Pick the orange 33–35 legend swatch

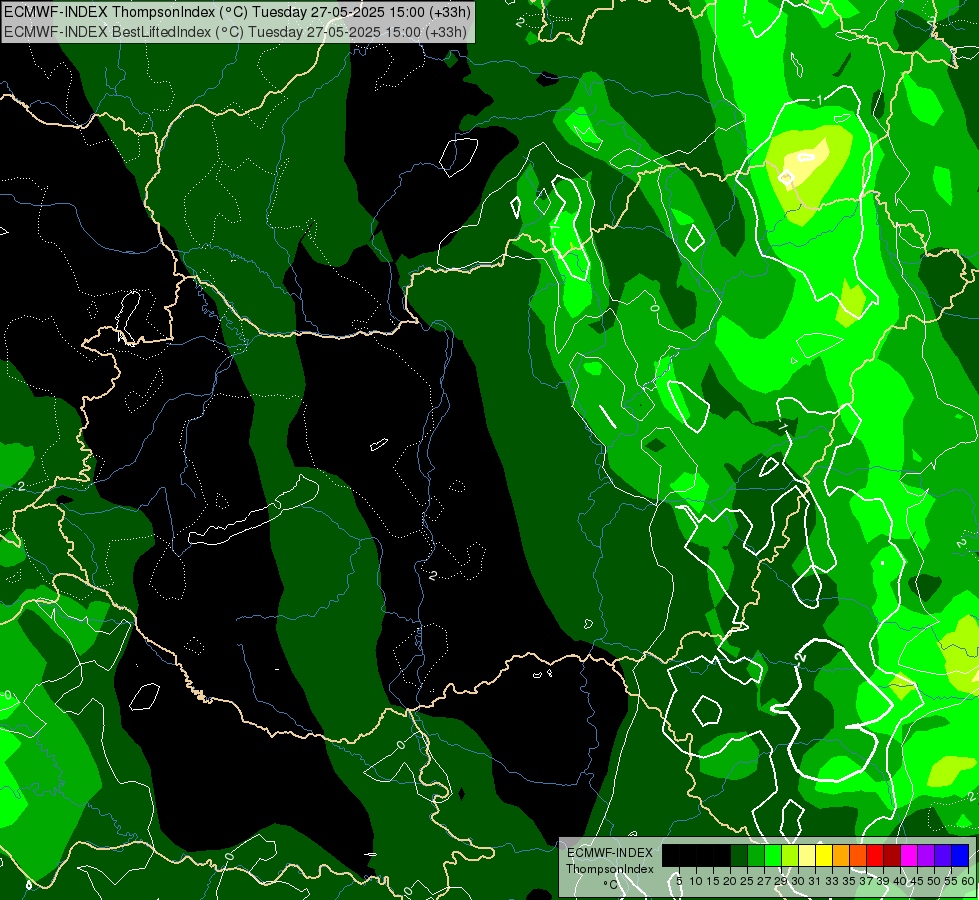click(842, 855)
